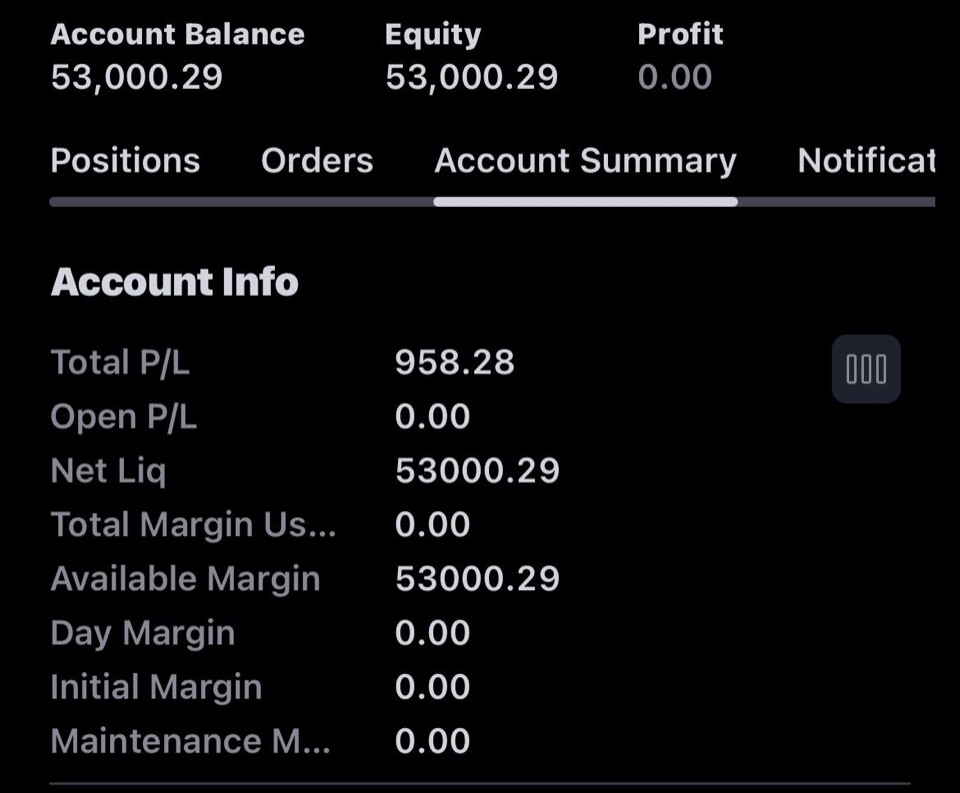Open the column layout icon button

[866, 369]
